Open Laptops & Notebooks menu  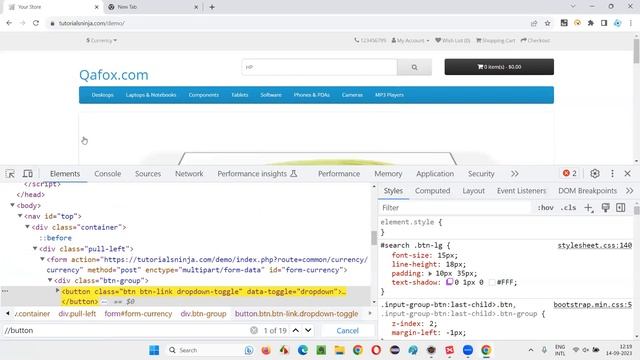pos(151,95)
